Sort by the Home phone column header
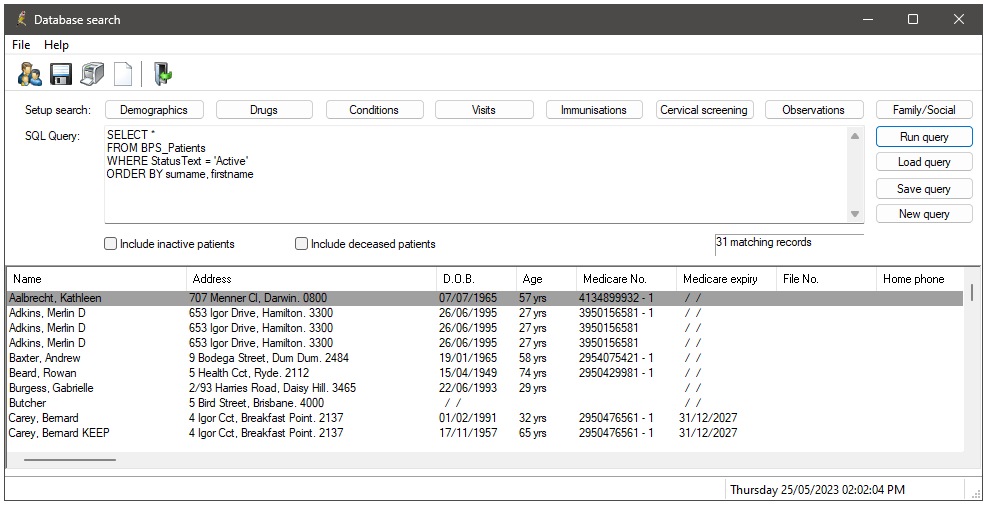 pos(919,279)
